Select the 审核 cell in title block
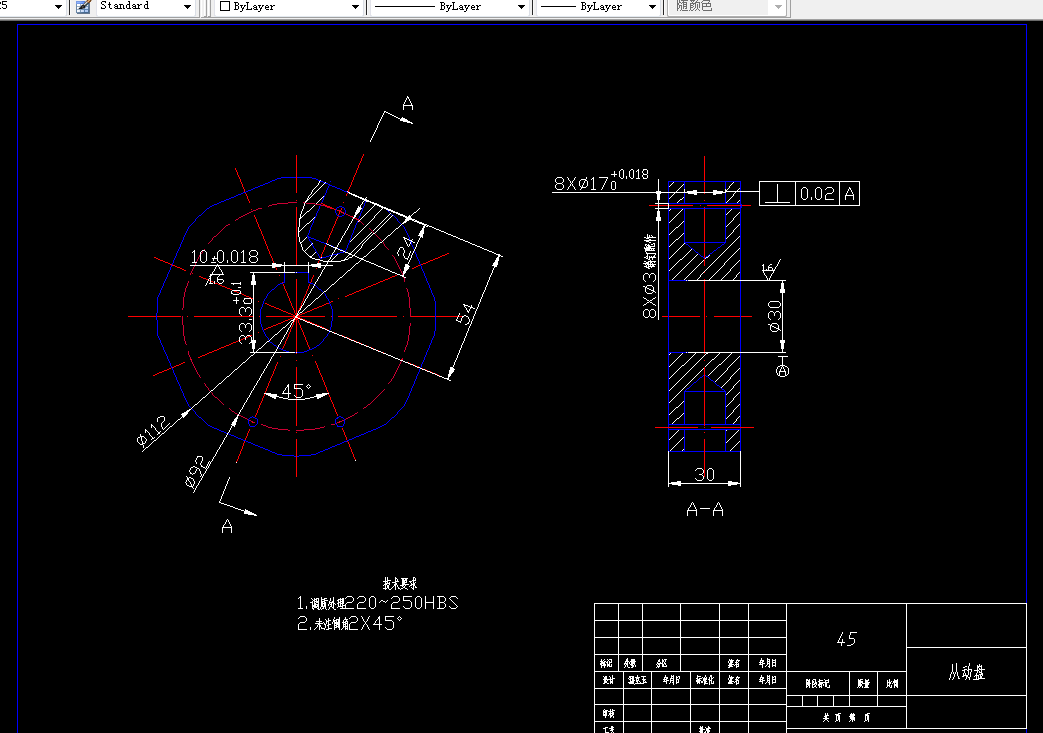Screen dimensions: 1043x733 pos(609,713)
